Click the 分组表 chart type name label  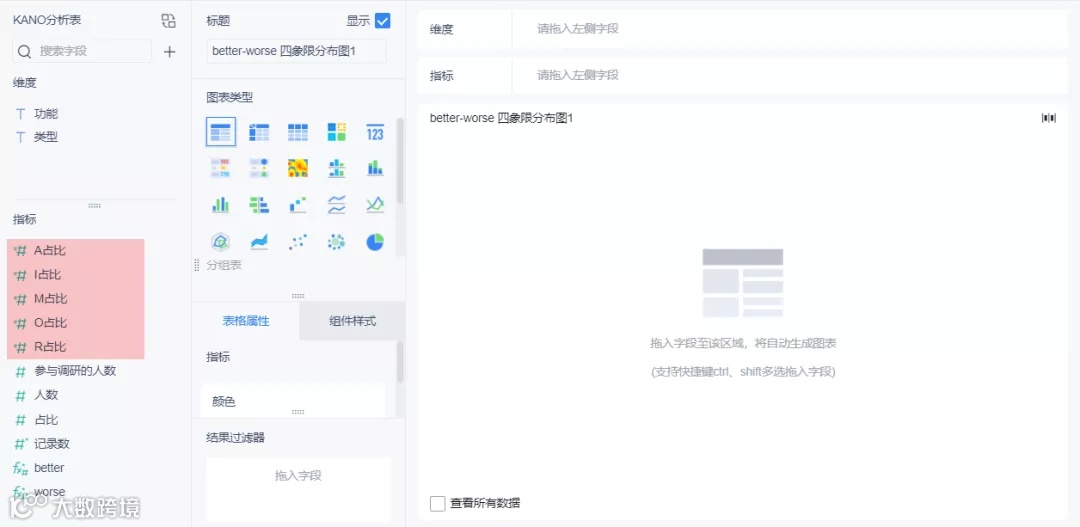coord(224,265)
